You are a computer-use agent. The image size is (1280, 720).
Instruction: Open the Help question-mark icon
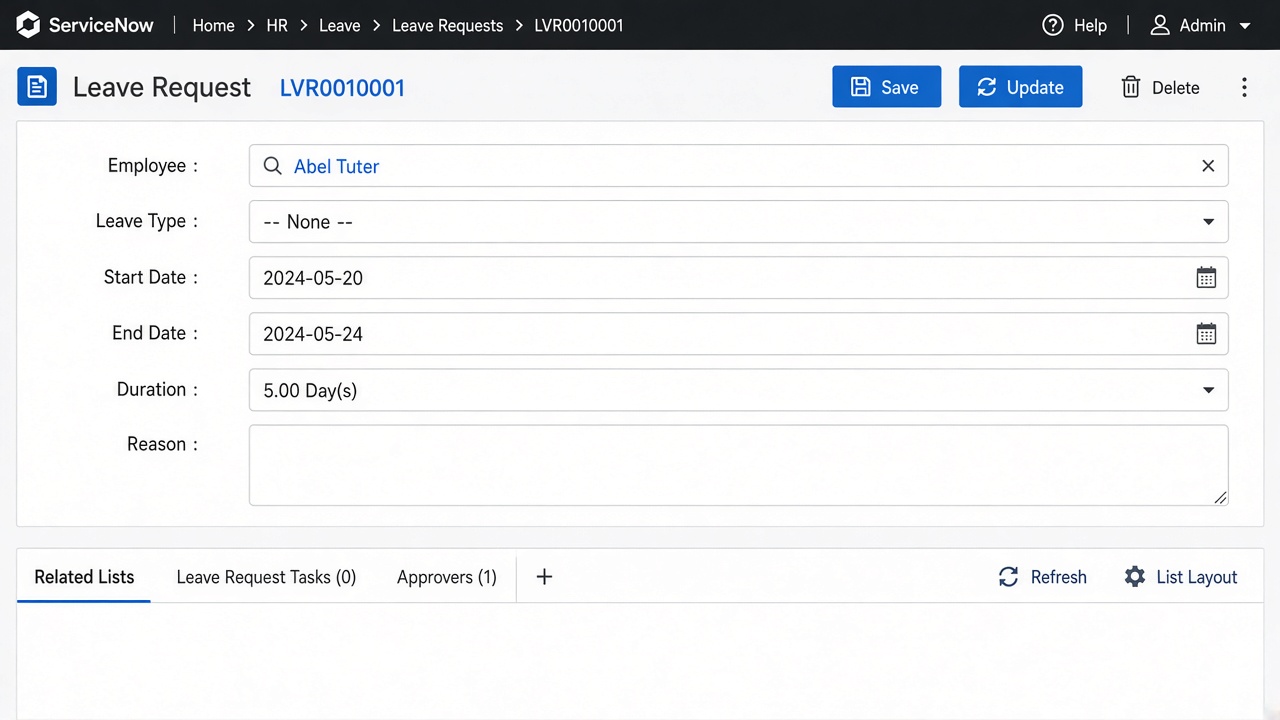(1052, 25)
